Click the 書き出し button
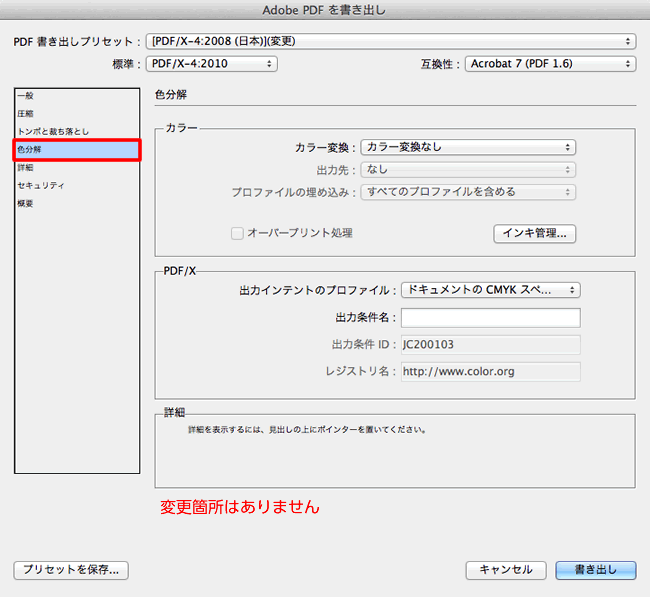 (x=596, y=570)
